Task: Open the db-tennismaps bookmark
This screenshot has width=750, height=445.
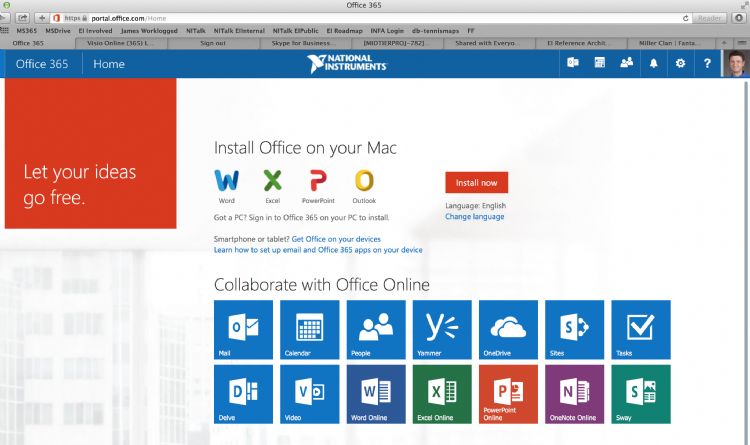Action: click(x=435, y=31)
